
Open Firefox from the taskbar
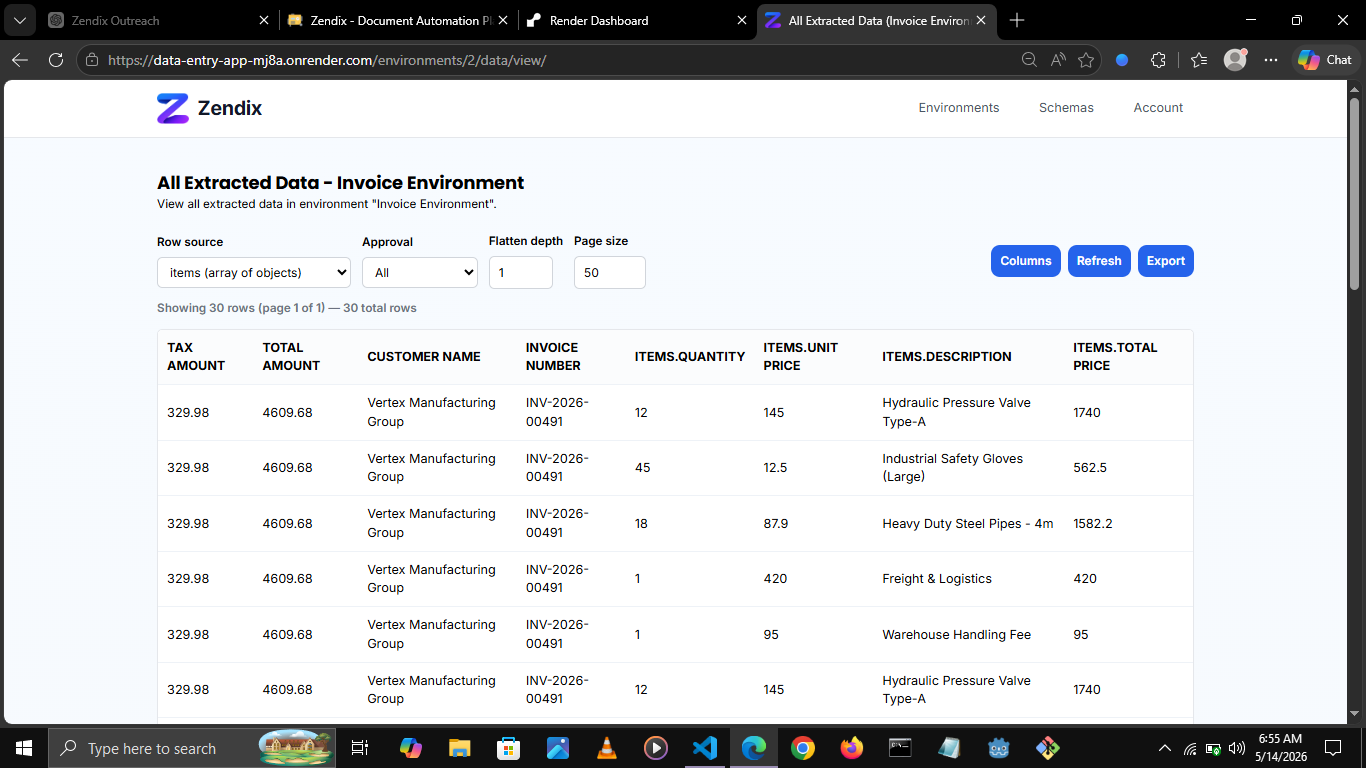[851, 748]
